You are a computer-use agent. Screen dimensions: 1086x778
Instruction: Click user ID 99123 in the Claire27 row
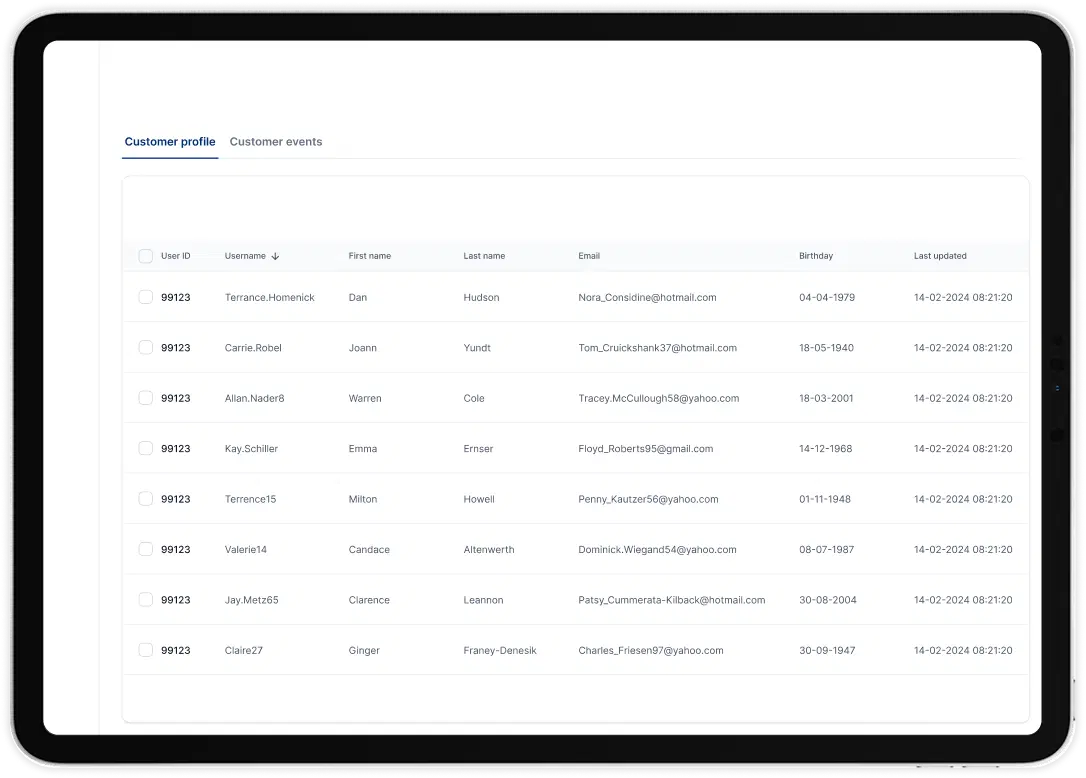175,651
